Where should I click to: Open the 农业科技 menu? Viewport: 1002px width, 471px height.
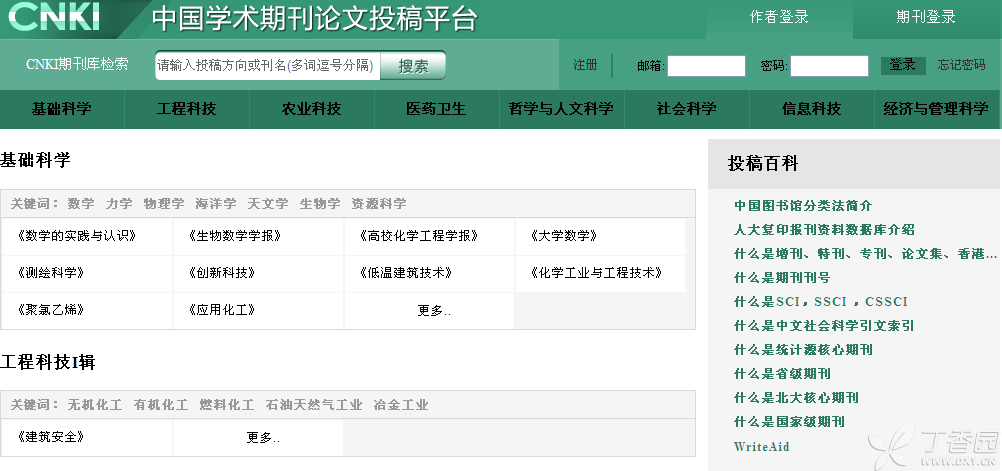point(312,109)
